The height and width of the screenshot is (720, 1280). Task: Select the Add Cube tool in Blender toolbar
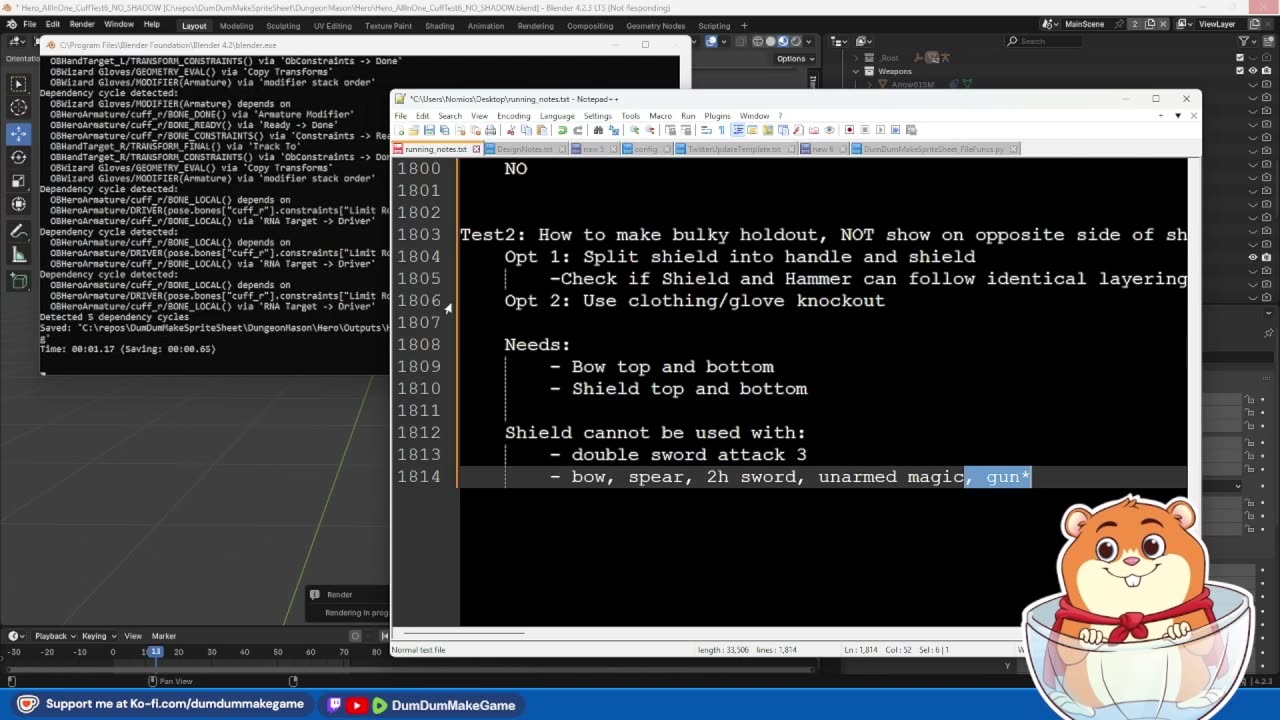(x=19, y=282)
